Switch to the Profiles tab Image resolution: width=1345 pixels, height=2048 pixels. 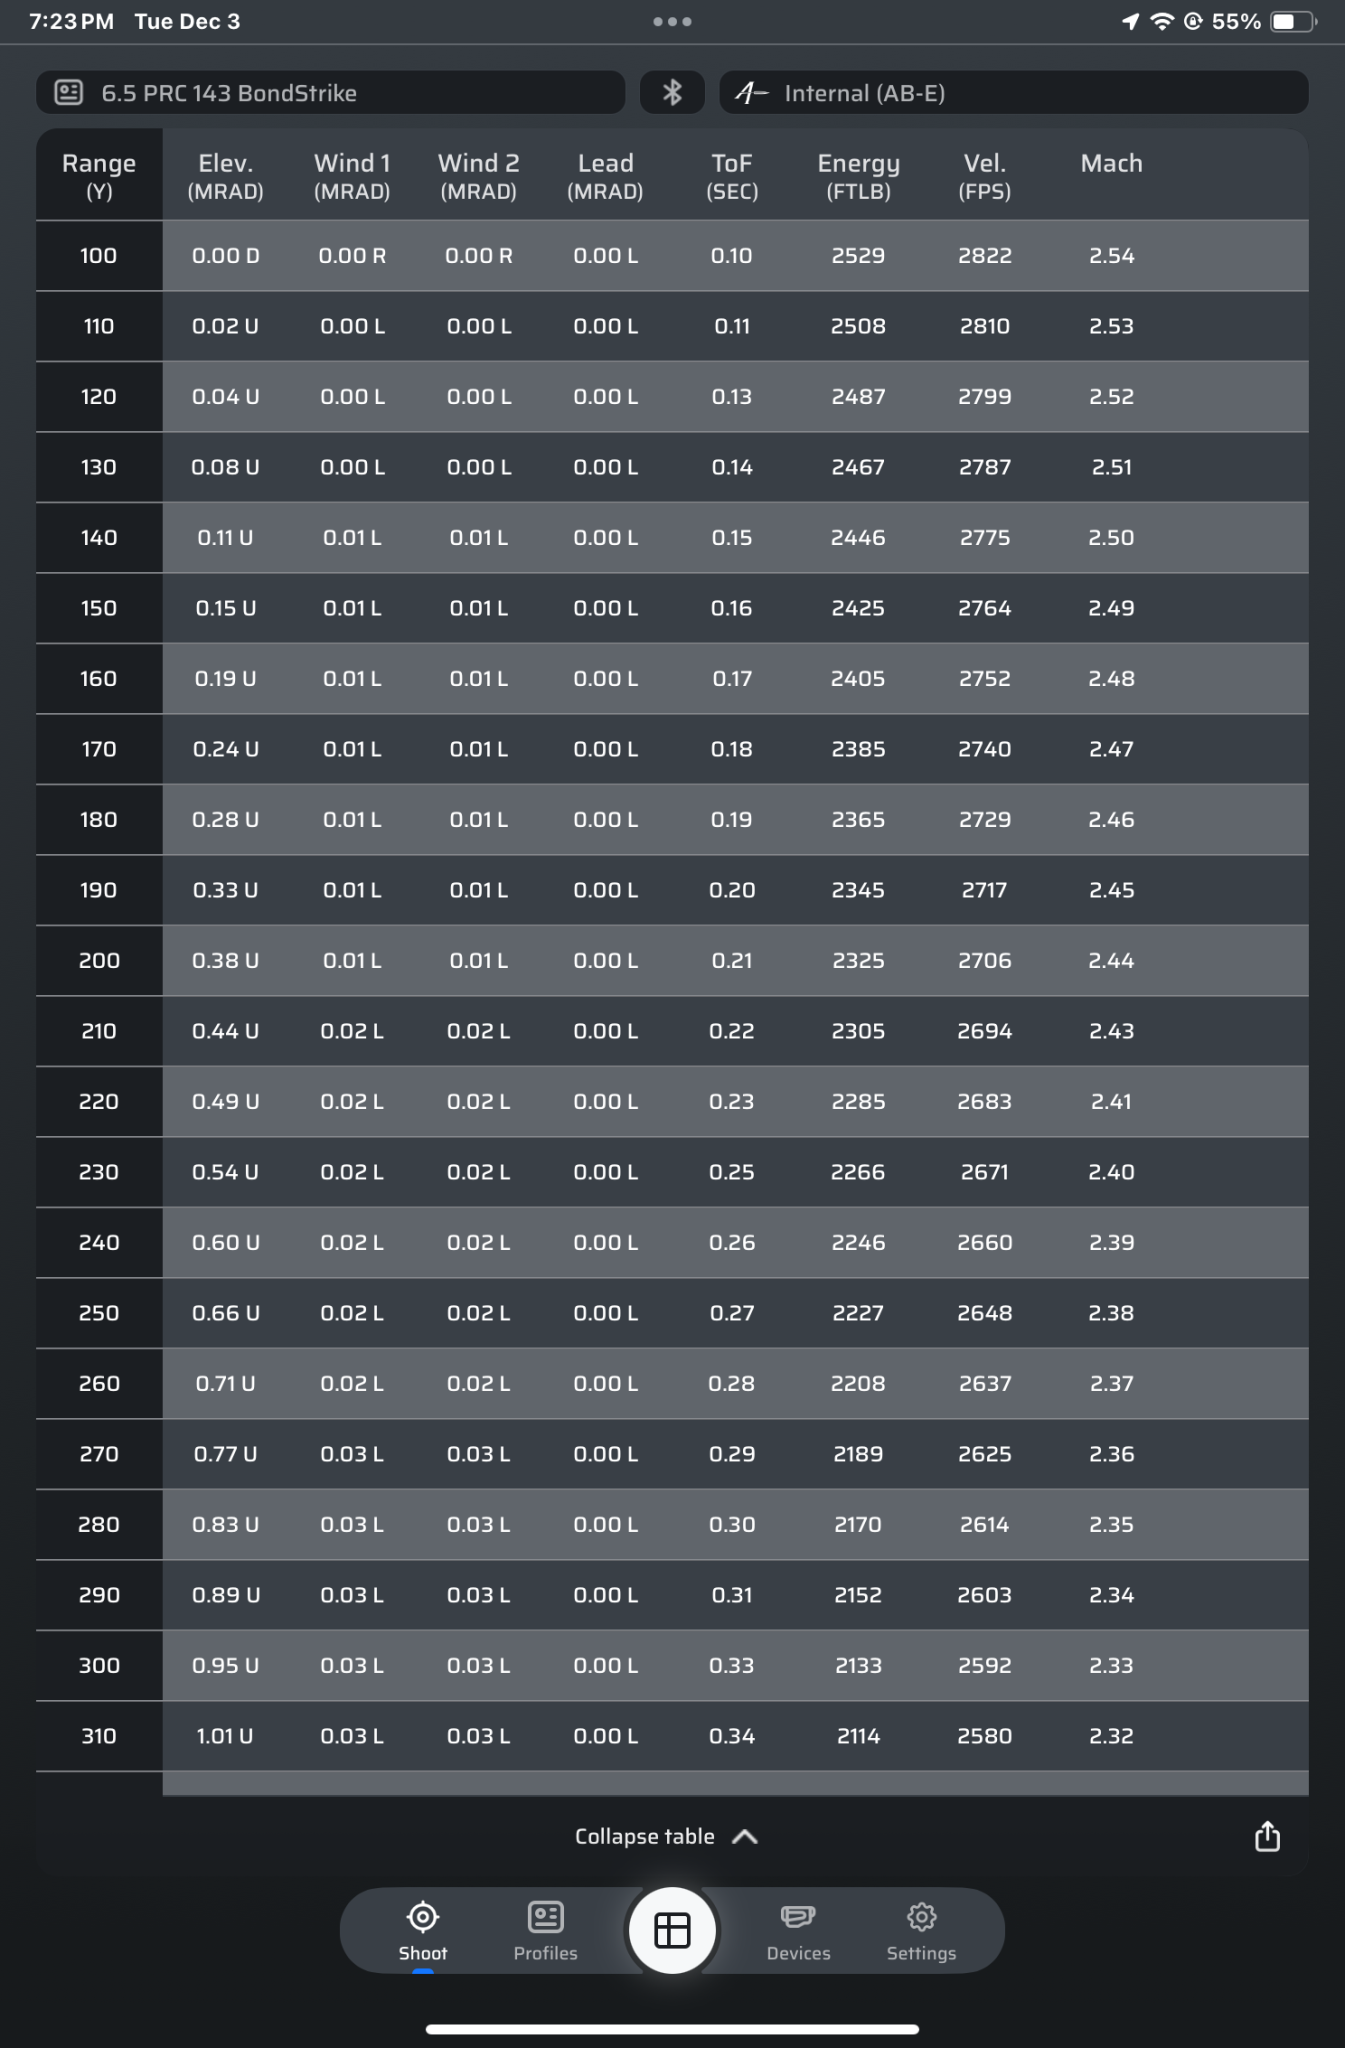[545, 1930]
